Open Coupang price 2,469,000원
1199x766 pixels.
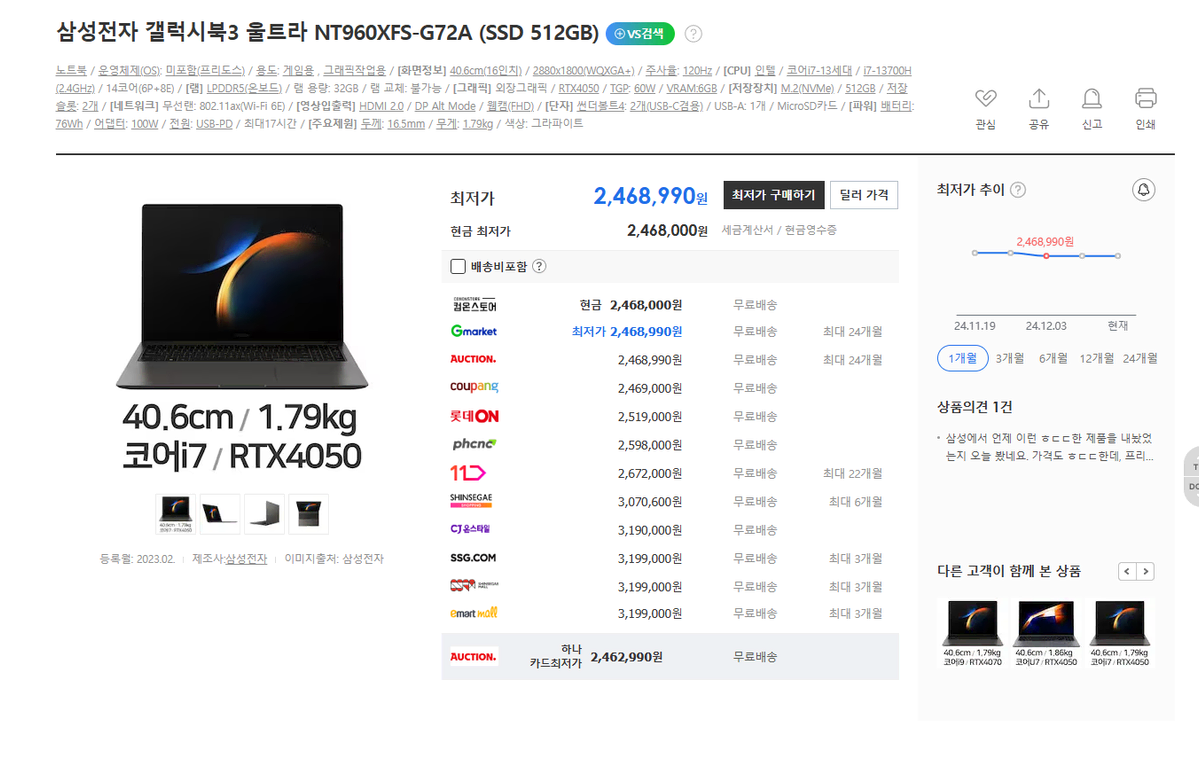pyautogui.click(x=650, y=388)
